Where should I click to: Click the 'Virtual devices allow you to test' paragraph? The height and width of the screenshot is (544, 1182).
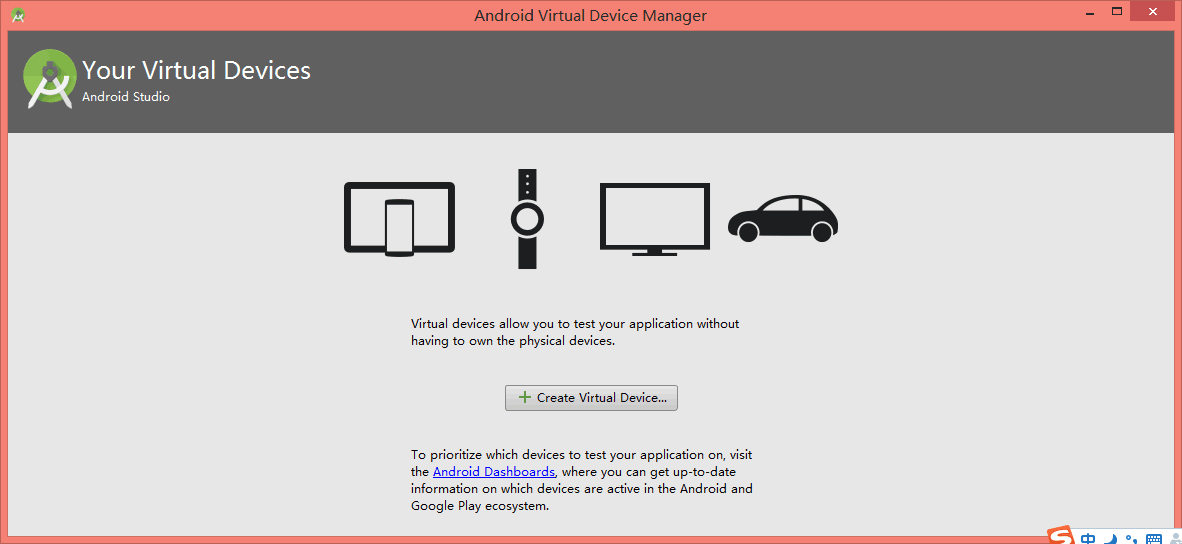(x=575, y=332)
